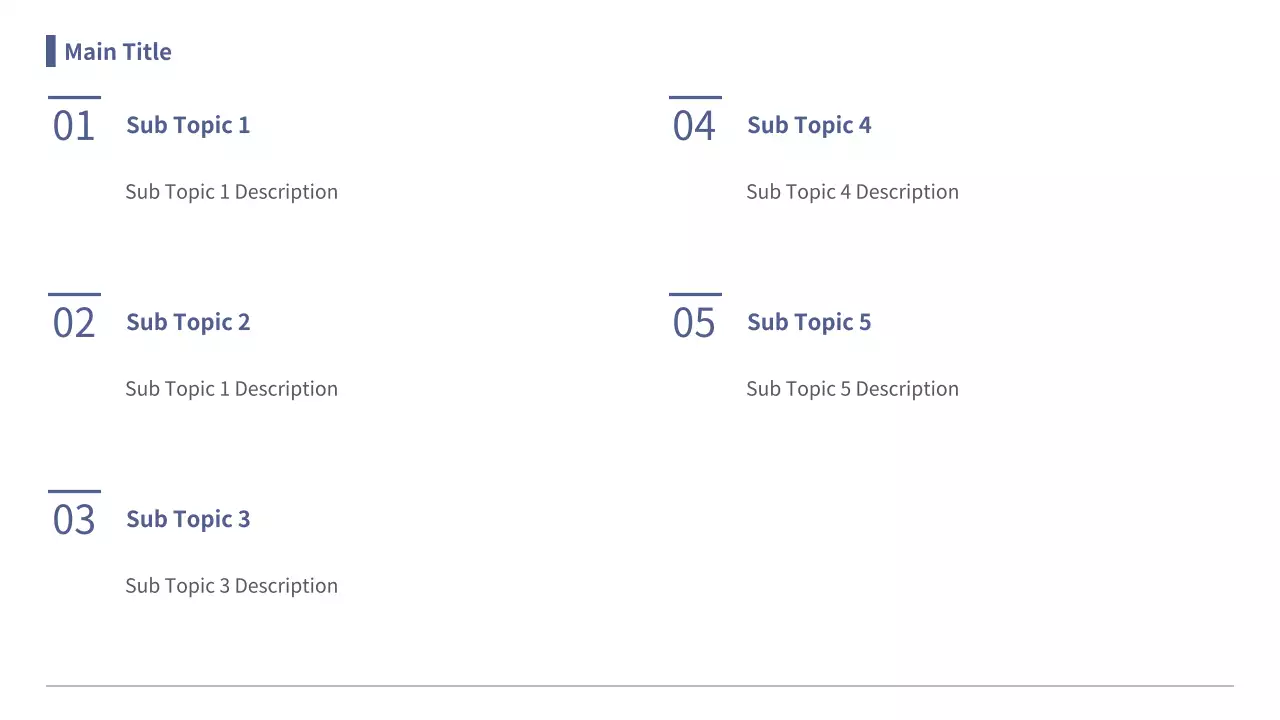Viewport: 1280px width, 720px height.
Task: Click the number 01
Action: (74, 126)
